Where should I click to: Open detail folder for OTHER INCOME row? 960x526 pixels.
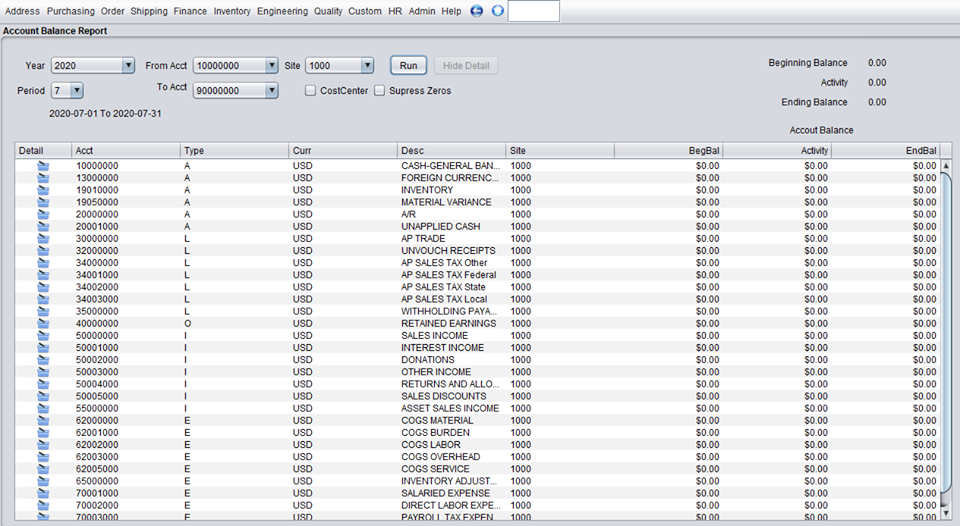(43, 372)
